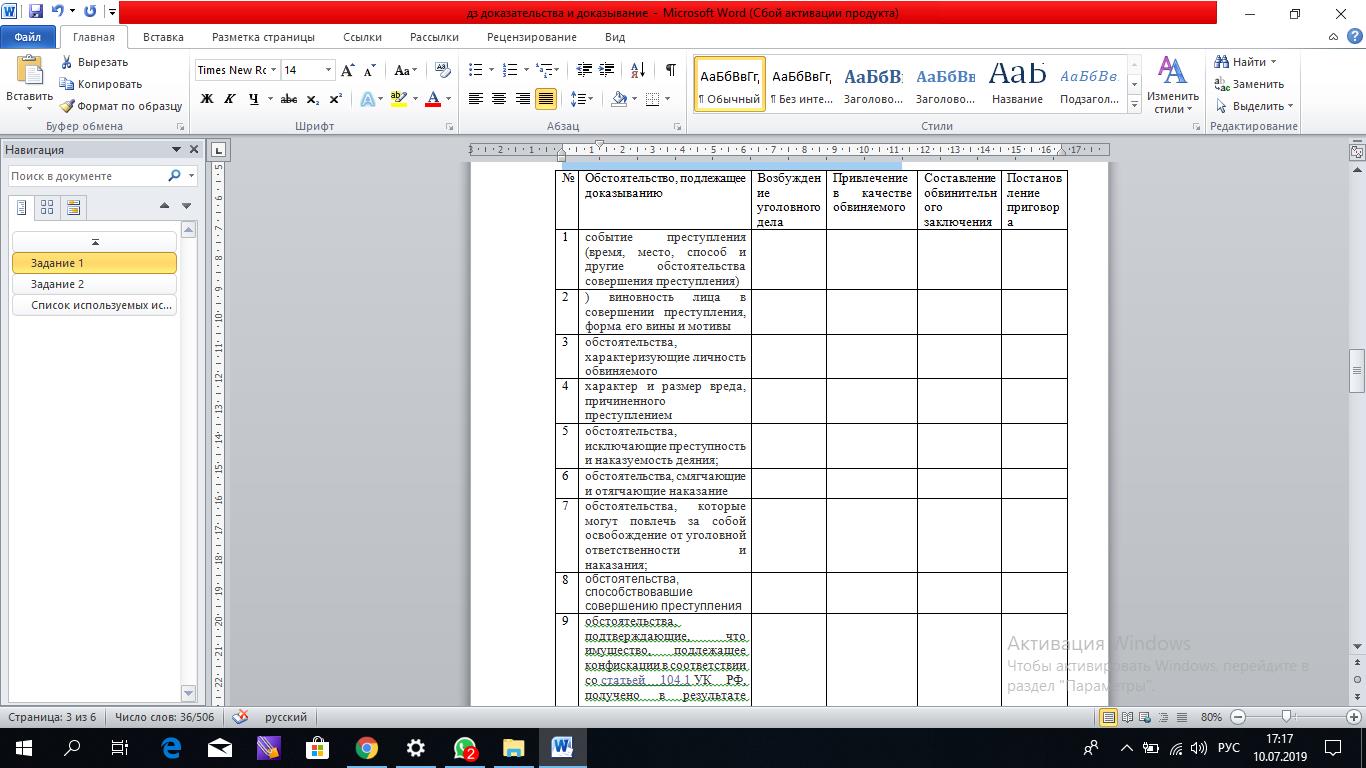1366x768 pixels.
Task: Align text to the left
Action: click(x=475, y=99)
